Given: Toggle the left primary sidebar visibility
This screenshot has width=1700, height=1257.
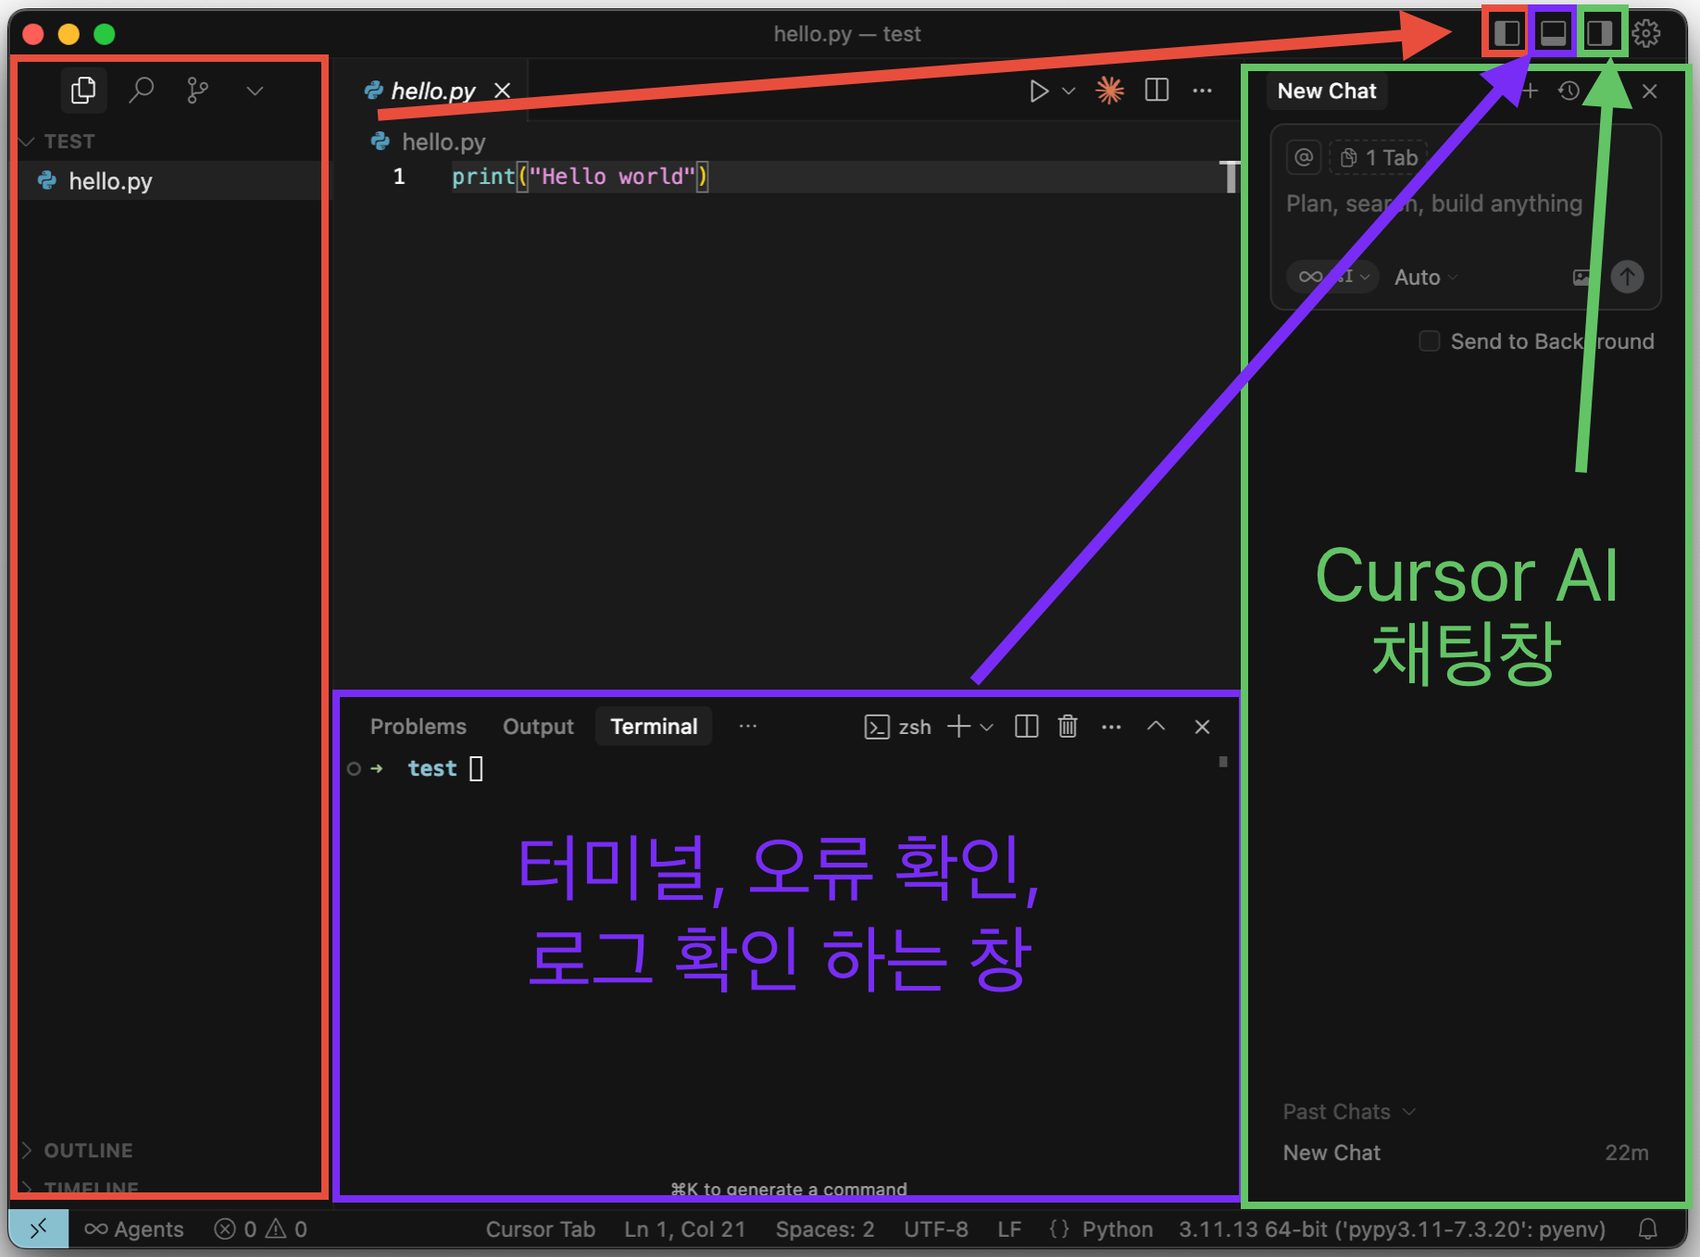Looking at the screenshot, I should tap(1506, 33).
